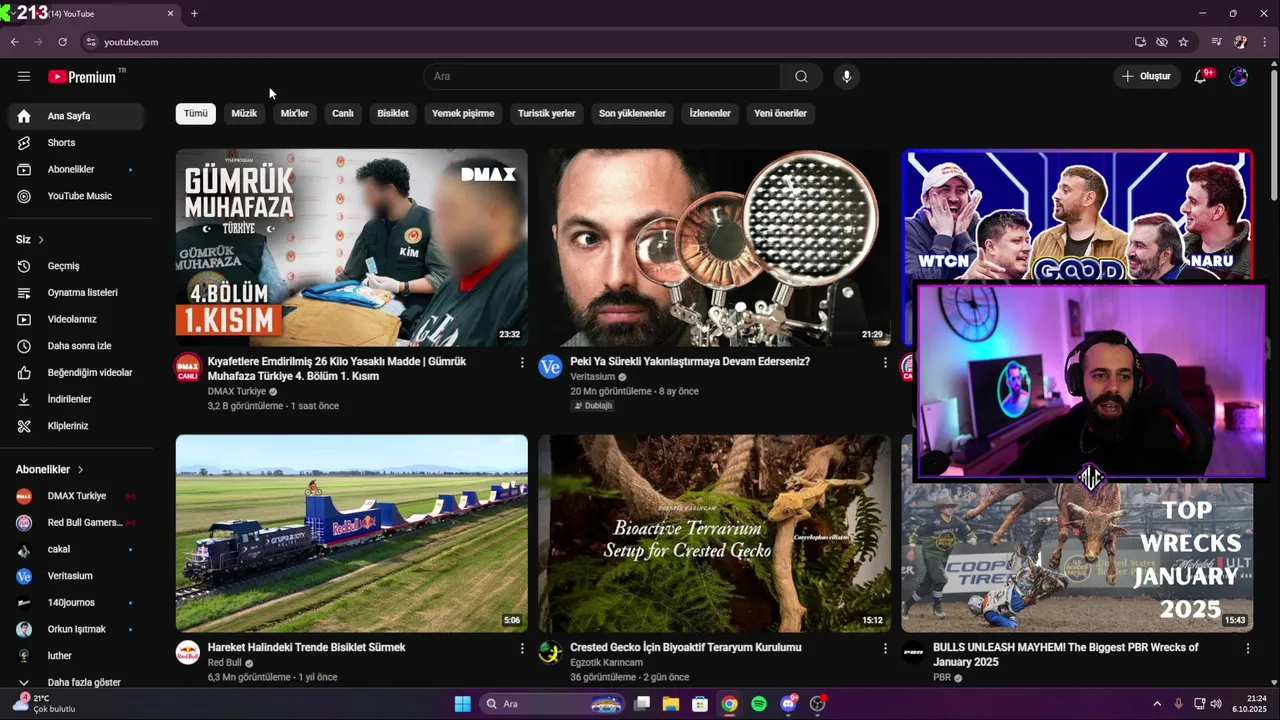The height and width of the screenshot is (720, 1280).
Task: Go back in browser history
Action: (x=14, y=42)
